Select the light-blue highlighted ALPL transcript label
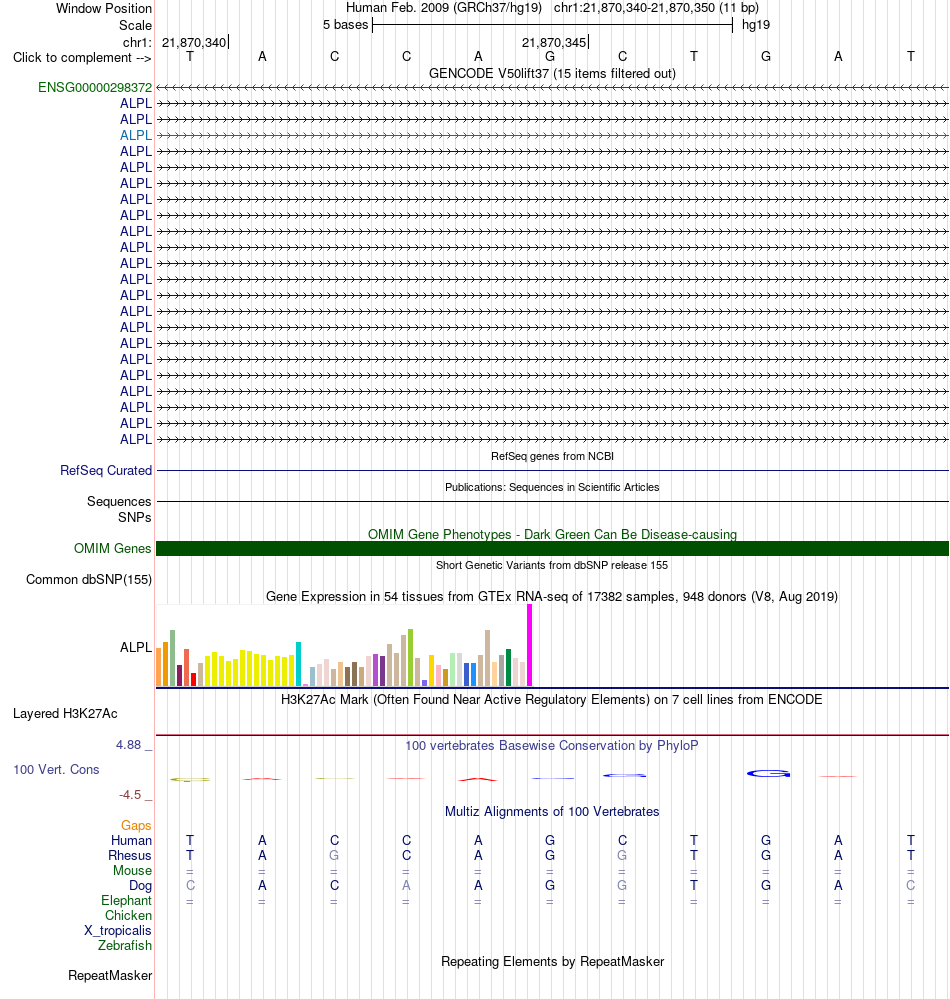 click(x=136, y=135)
